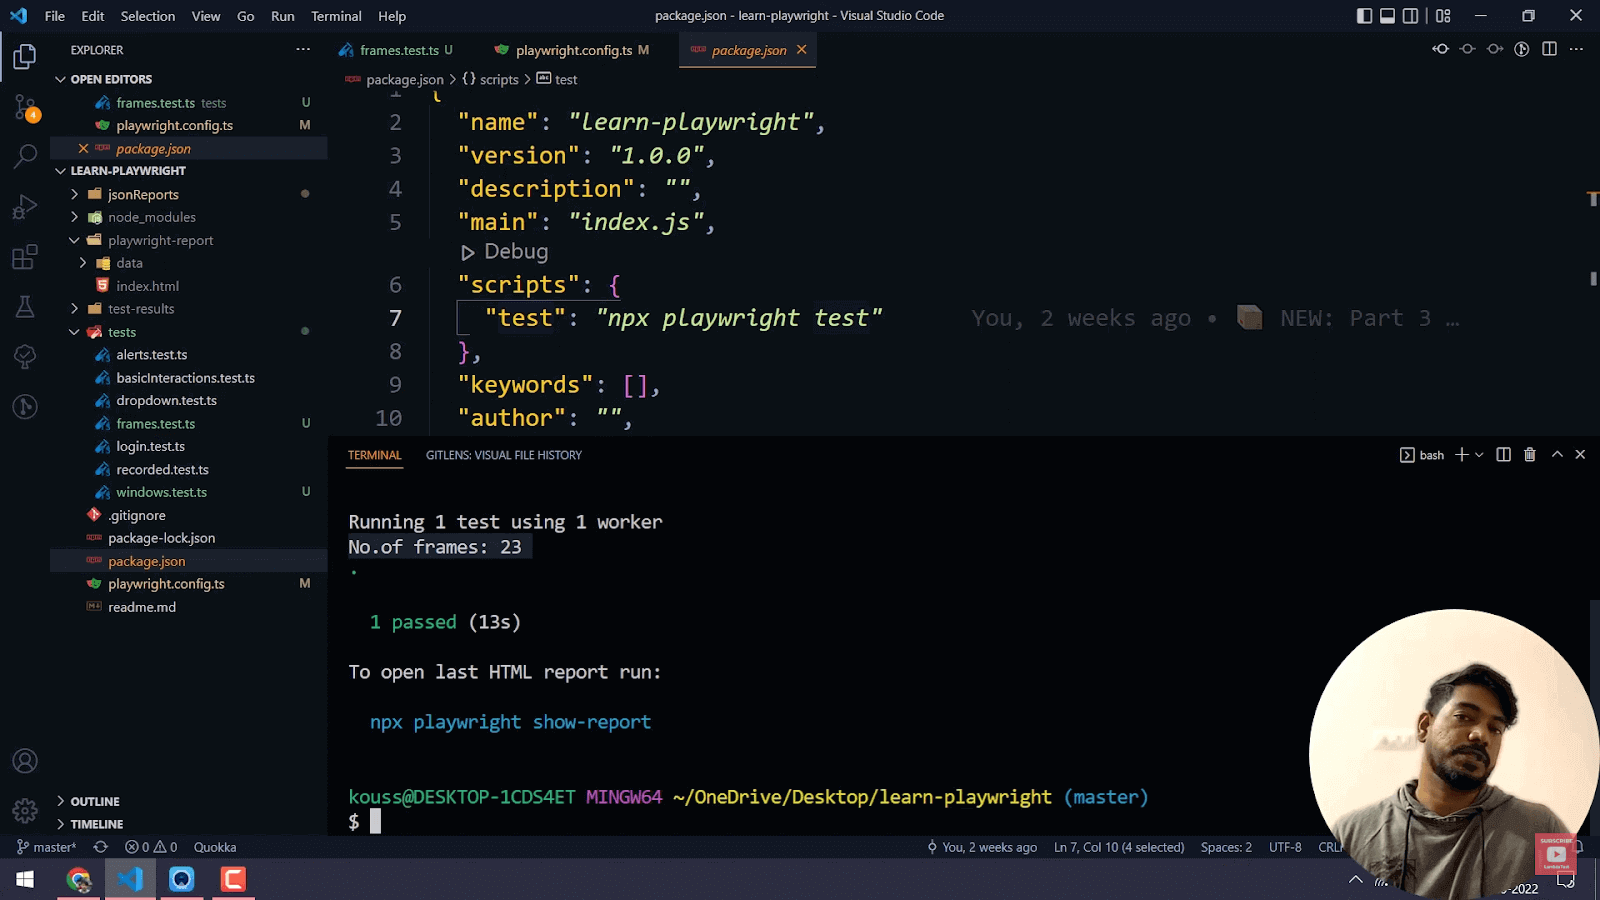1600x900 pixels.
Task: Switch to playwright.config.ts editor tab
Action: 573,50
